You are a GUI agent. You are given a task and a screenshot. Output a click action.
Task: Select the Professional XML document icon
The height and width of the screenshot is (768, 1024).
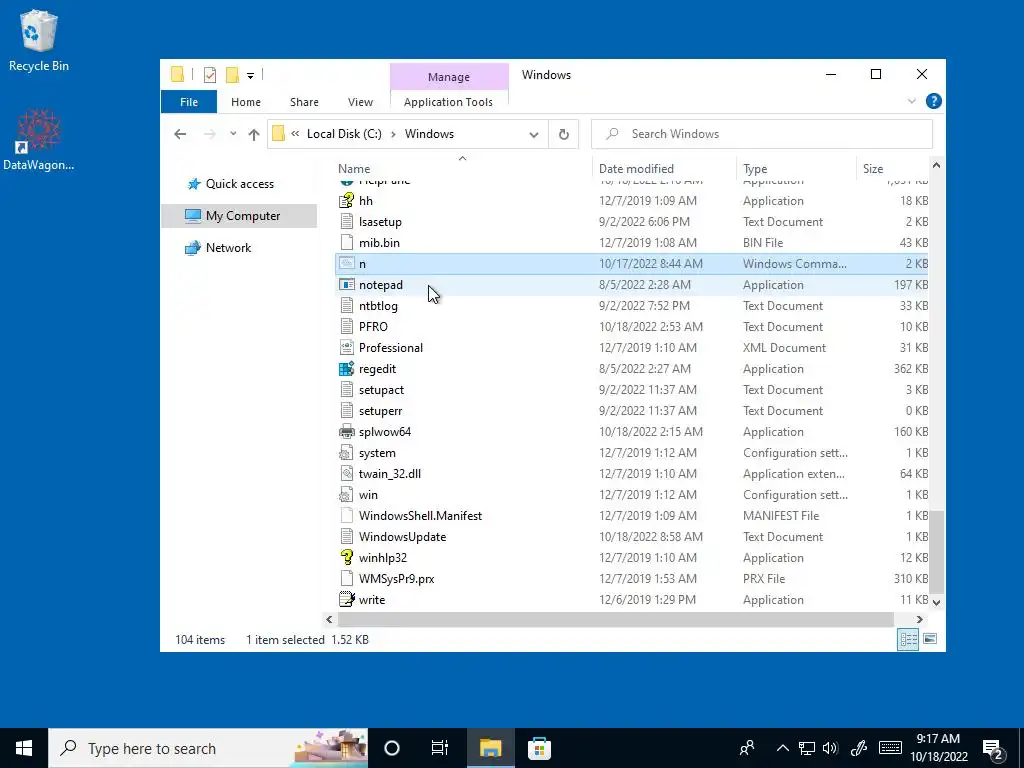[x=347, y=347]
